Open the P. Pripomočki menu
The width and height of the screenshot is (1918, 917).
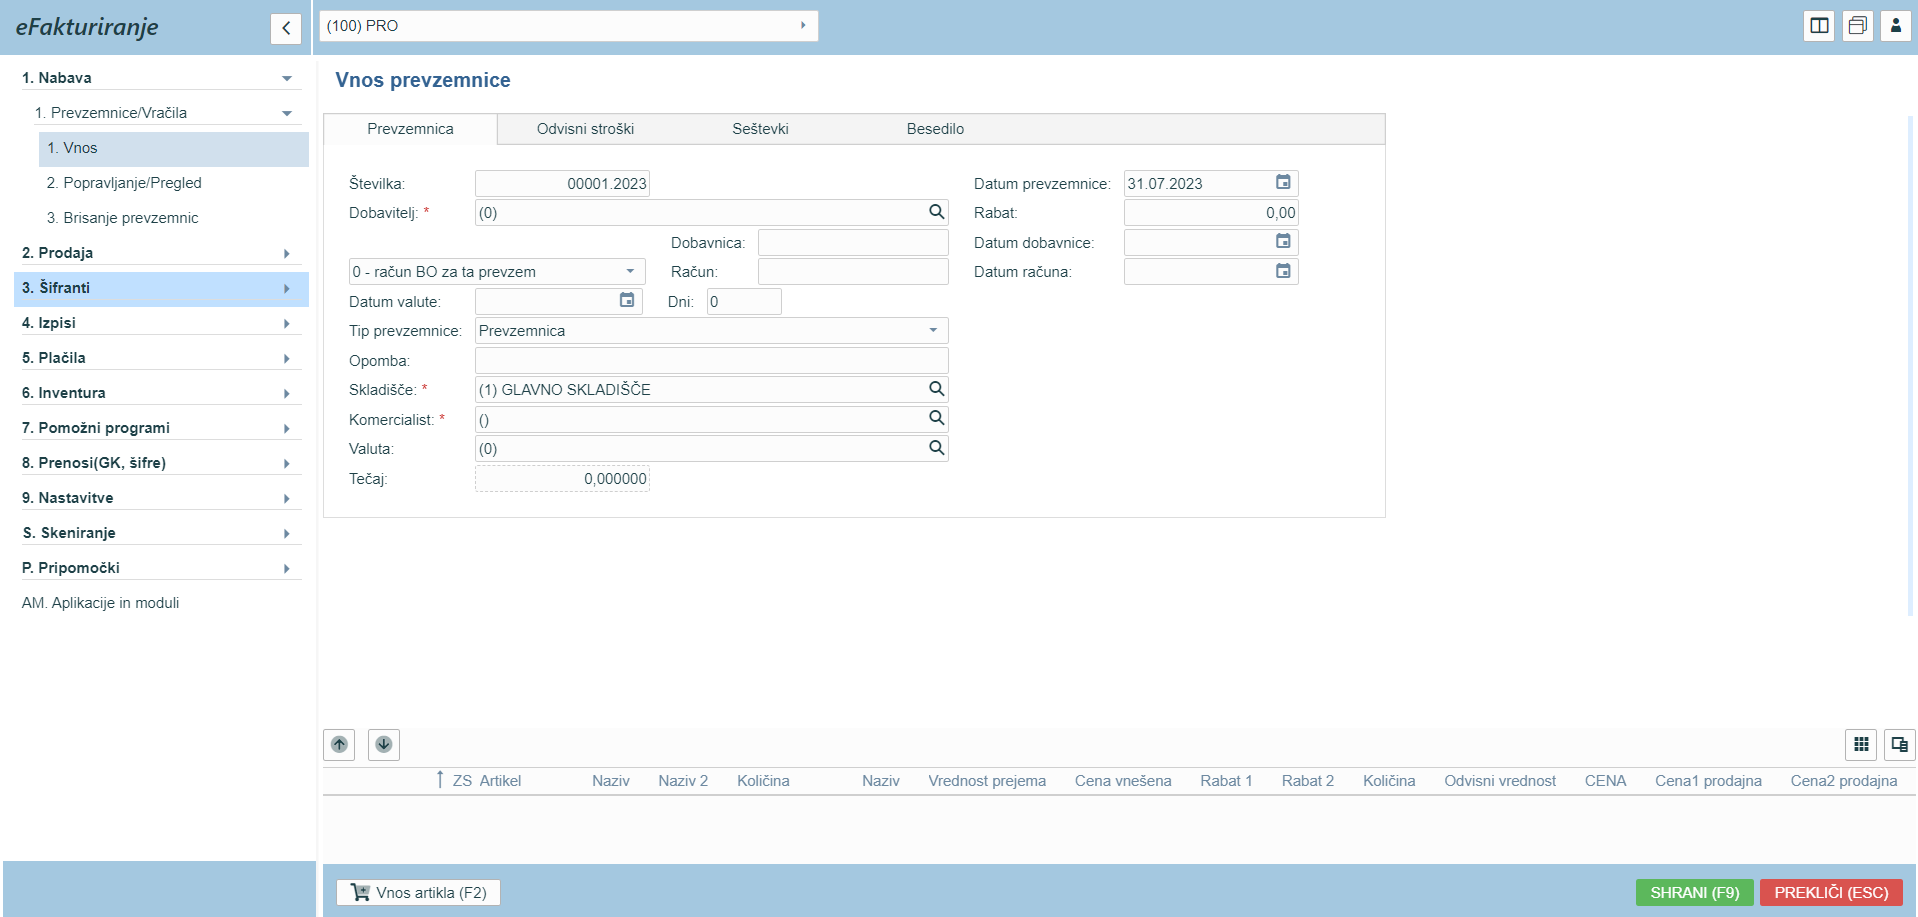click(160, 568)
